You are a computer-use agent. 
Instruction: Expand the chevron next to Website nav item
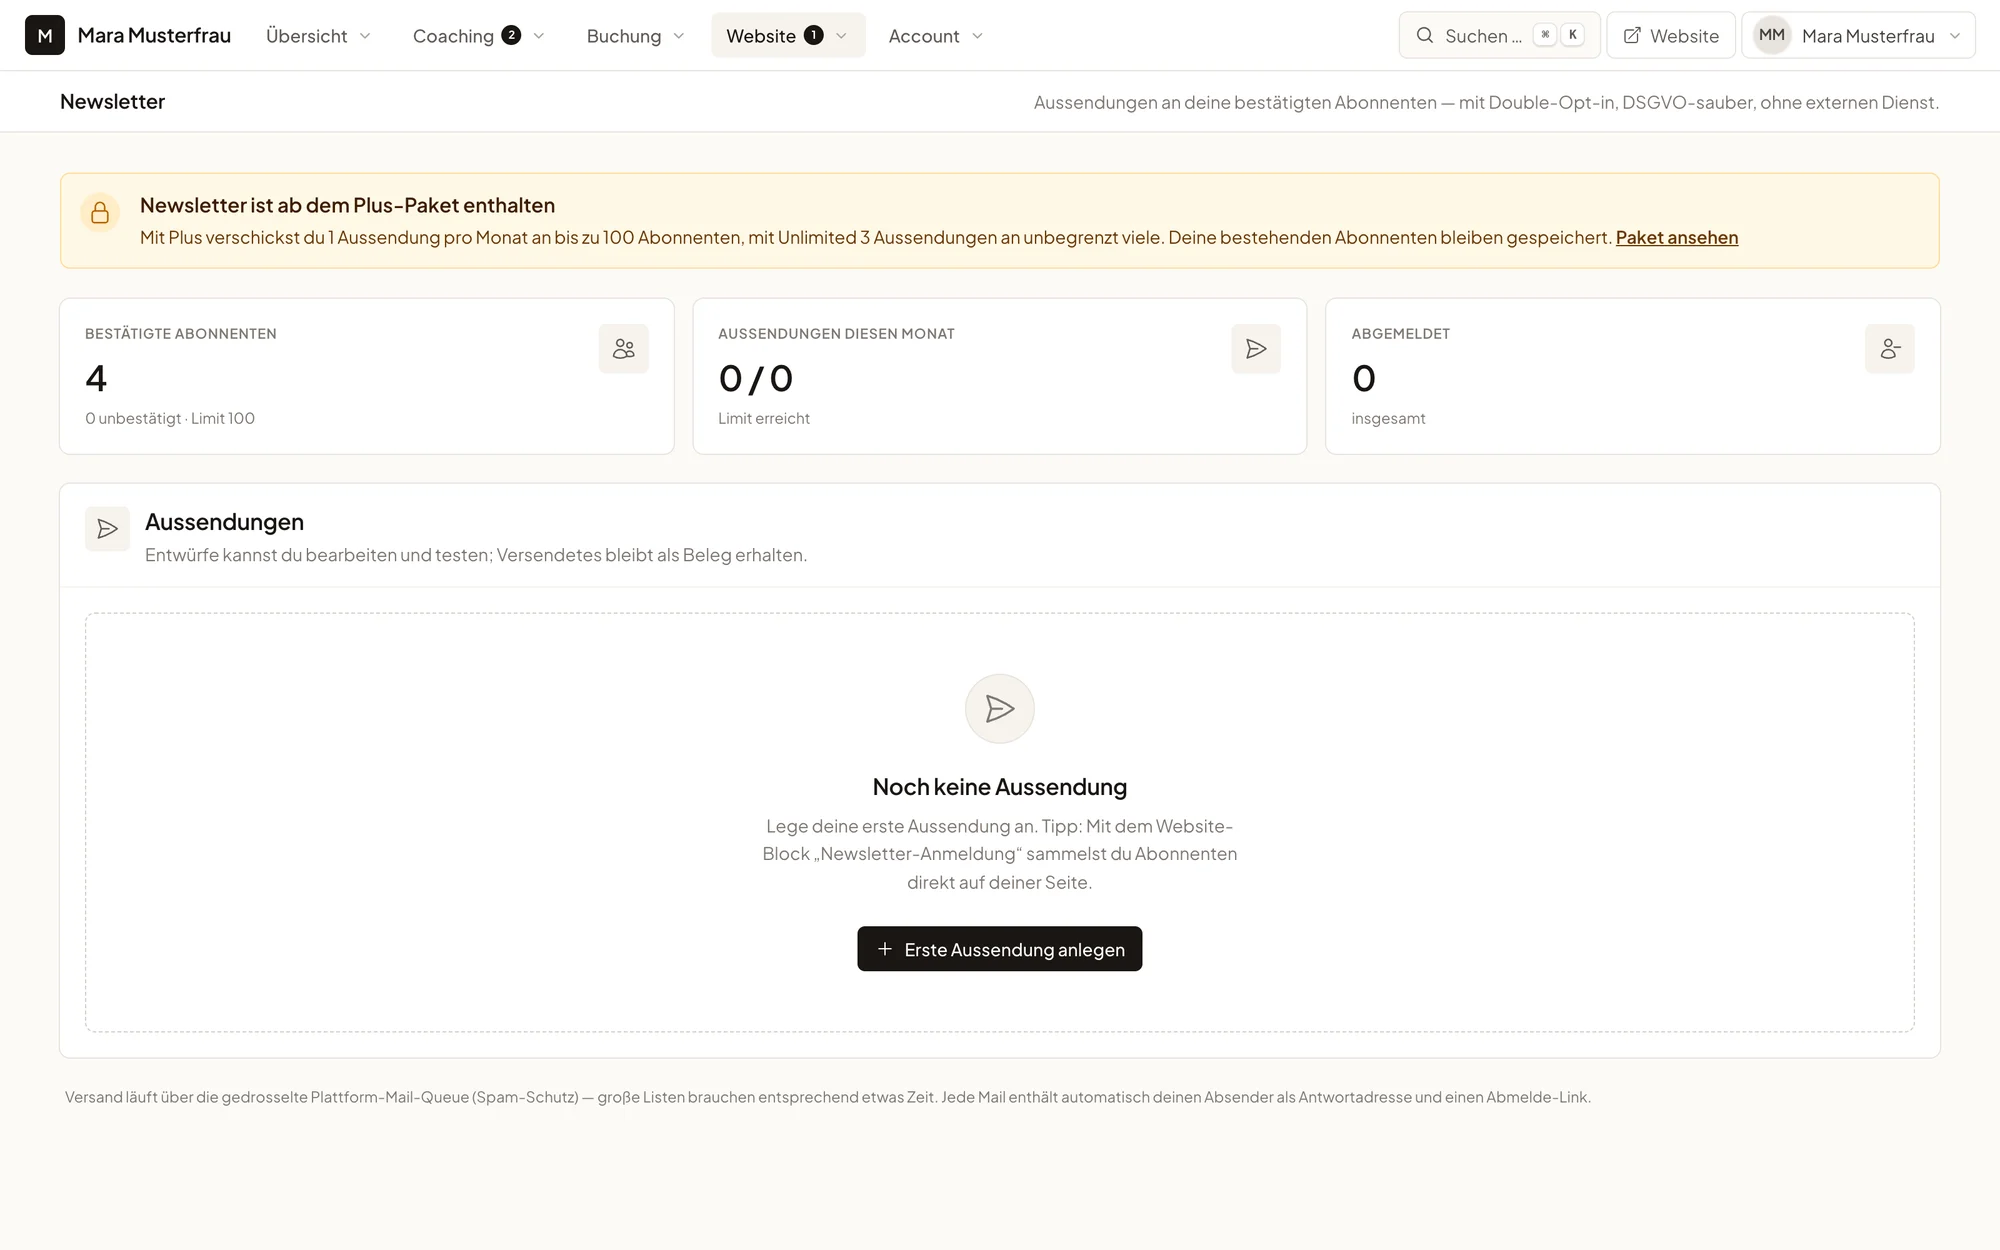[x=841, y=36]
